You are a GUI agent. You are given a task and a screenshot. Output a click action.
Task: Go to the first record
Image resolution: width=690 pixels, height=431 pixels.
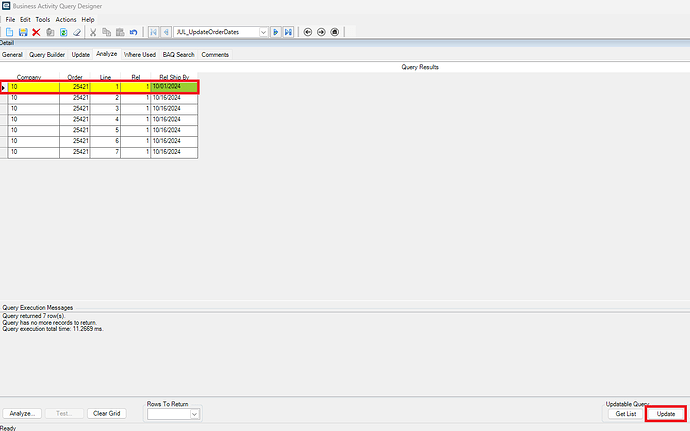pos(153,32)
